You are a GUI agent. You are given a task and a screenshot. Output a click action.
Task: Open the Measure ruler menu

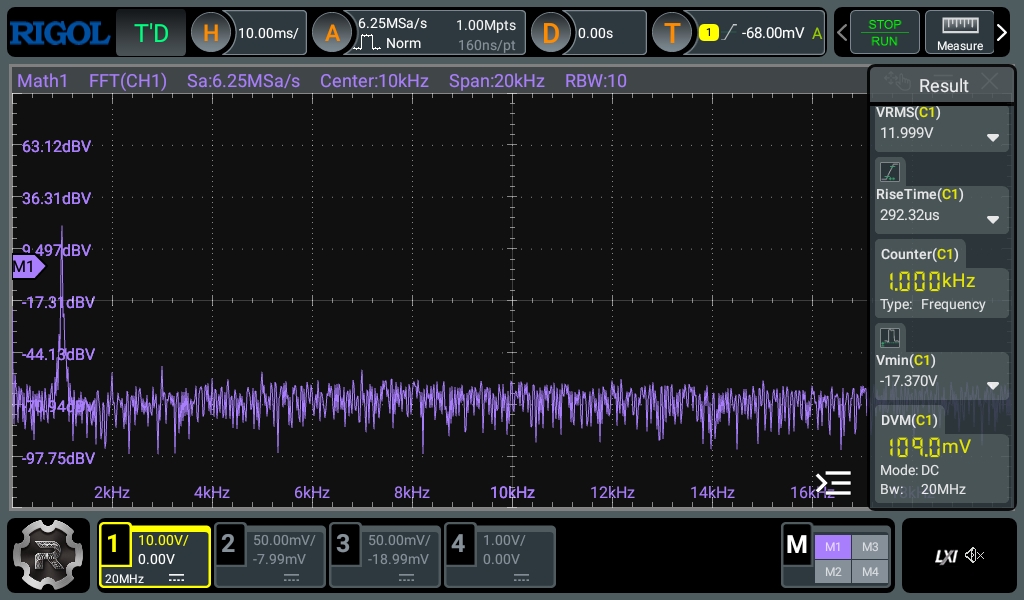959,33
